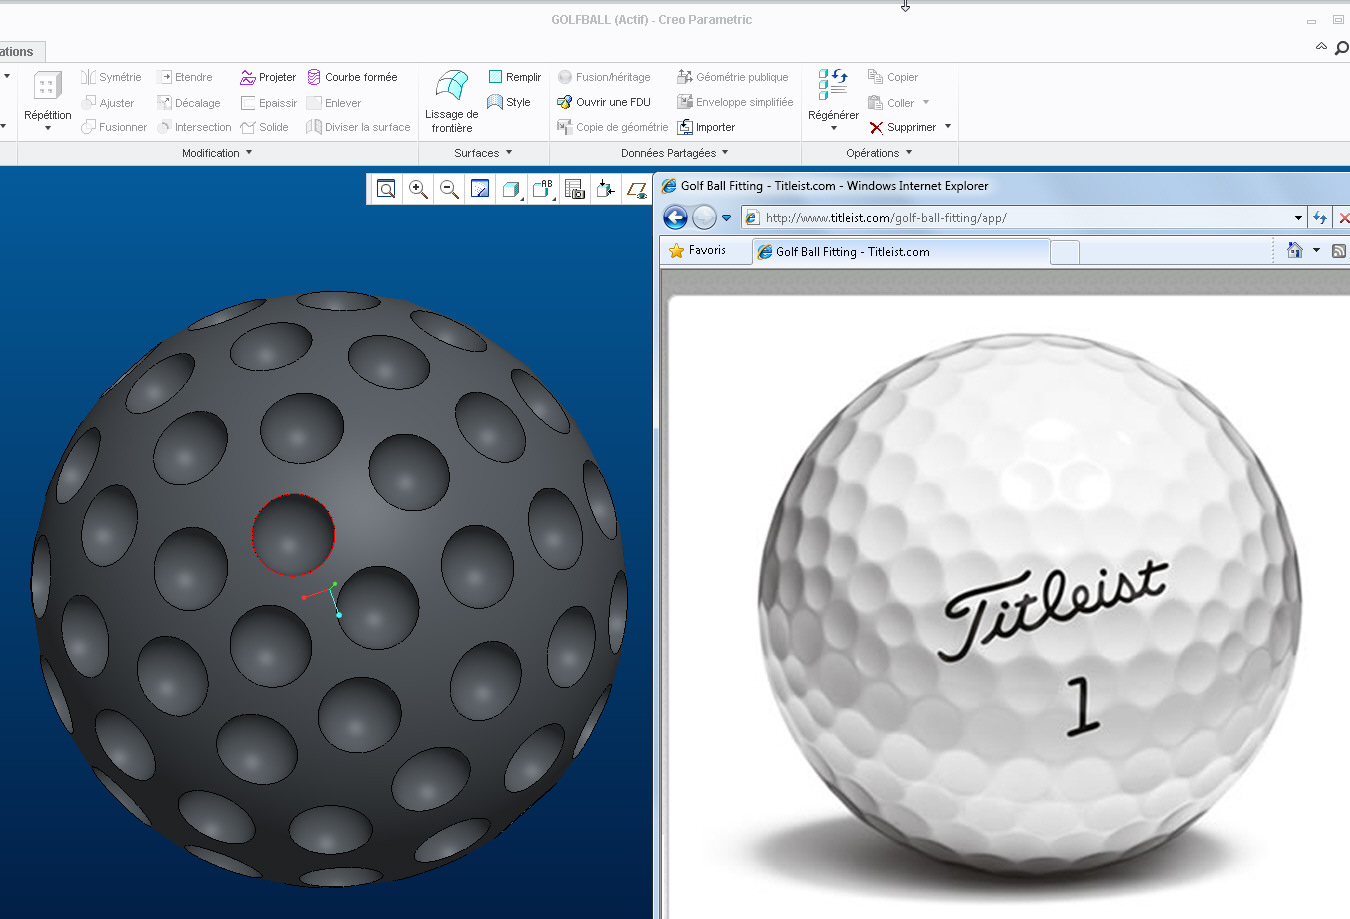The height and width of the screenshot is (919, 1350).
Task: Open the home button dropdown arrow
Action: pyautogui.click(x=1316, y=250)
